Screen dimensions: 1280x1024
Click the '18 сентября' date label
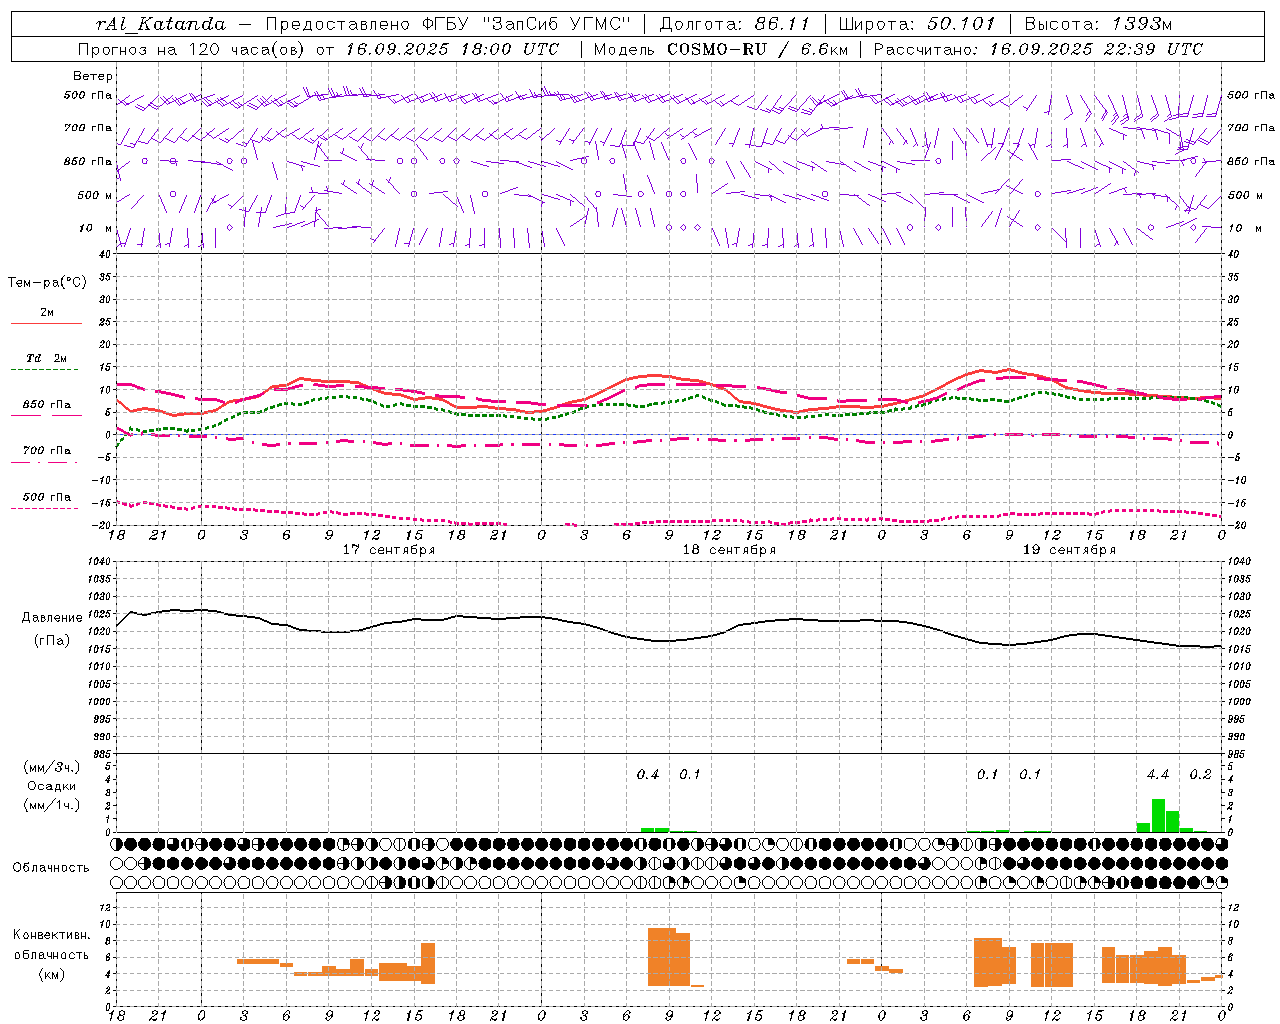pyautogui.click(x=729, y=550)
